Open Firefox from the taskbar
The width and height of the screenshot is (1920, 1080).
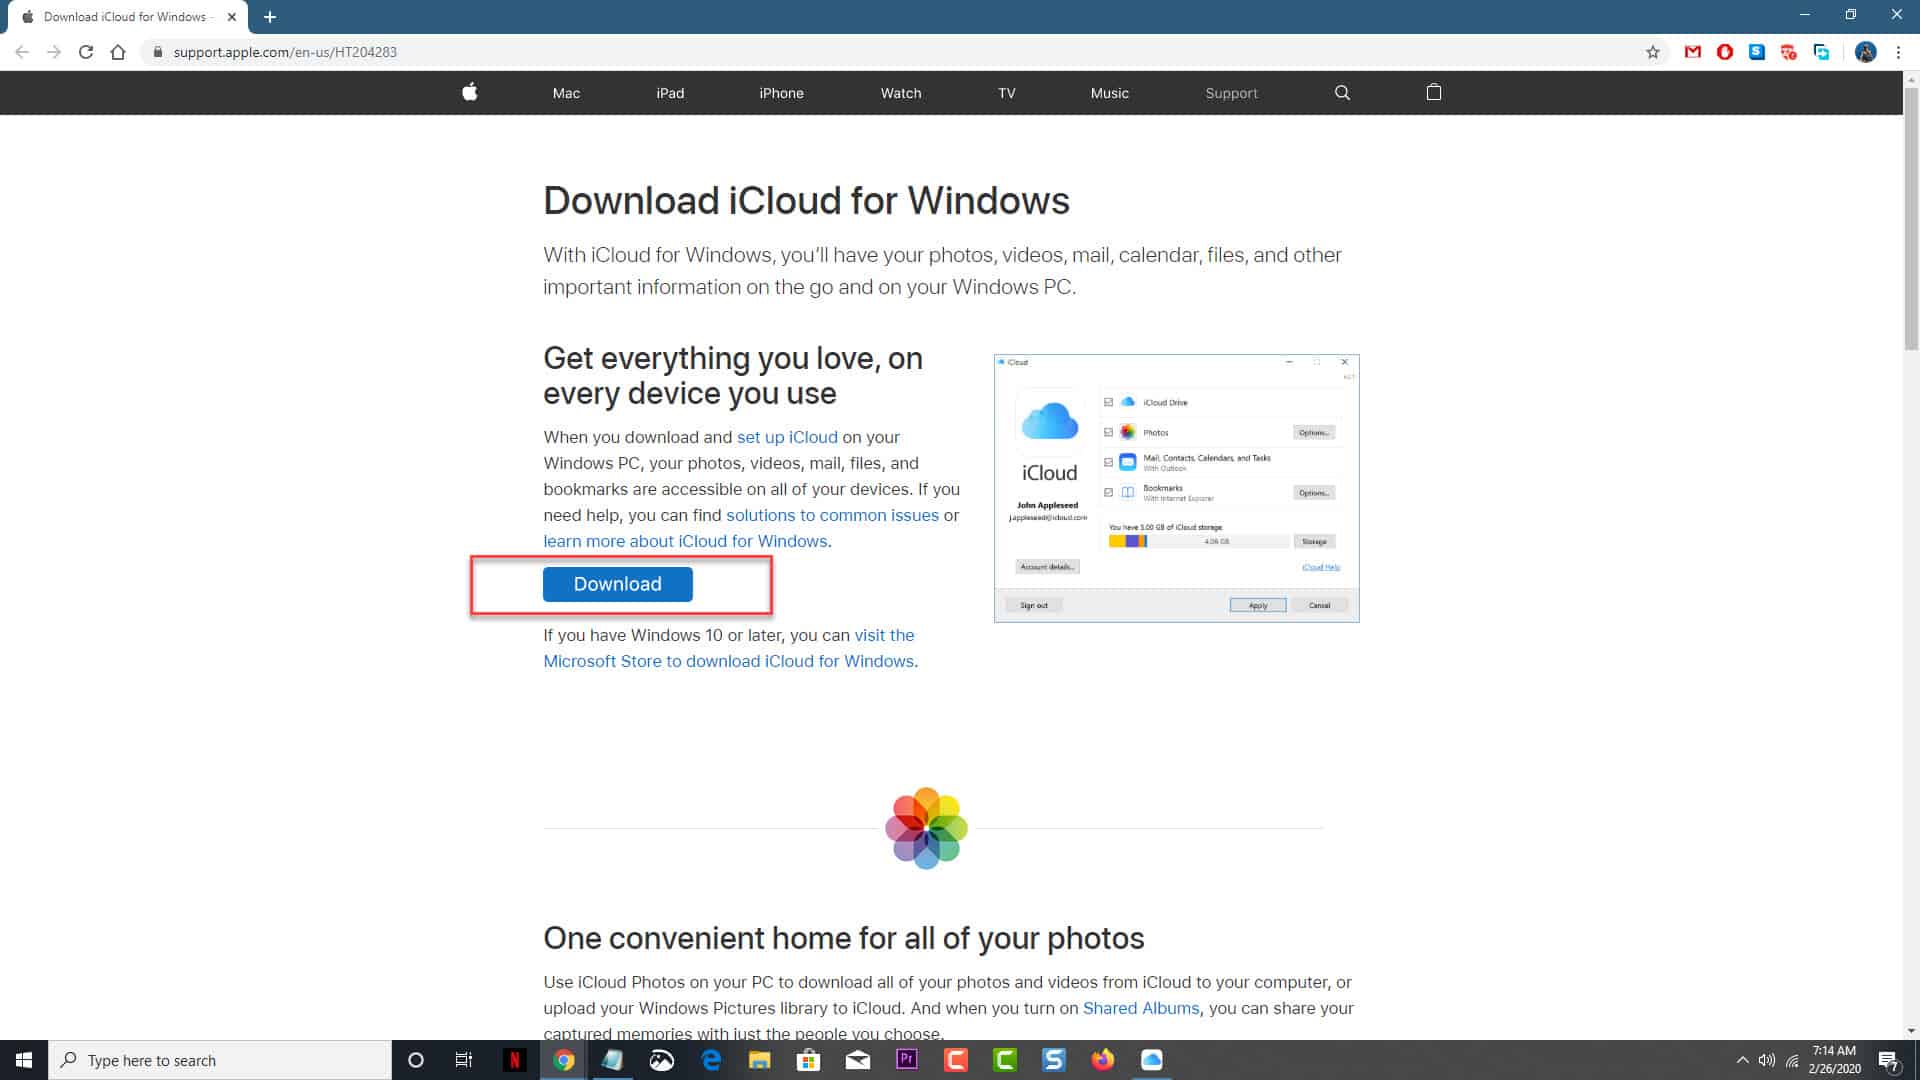(1103, 1060)
